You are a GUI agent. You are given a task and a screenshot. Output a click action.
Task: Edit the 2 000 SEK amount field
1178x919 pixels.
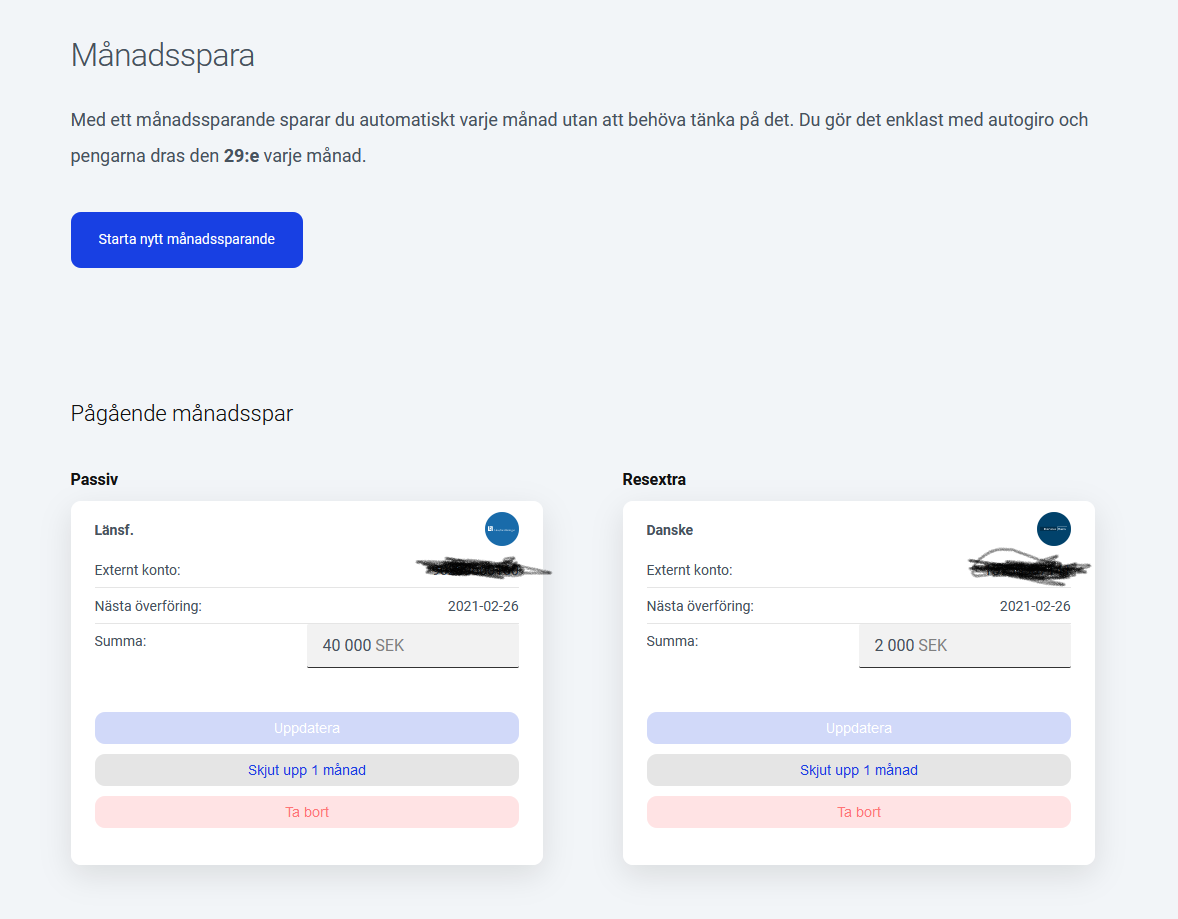click(964, 646)
